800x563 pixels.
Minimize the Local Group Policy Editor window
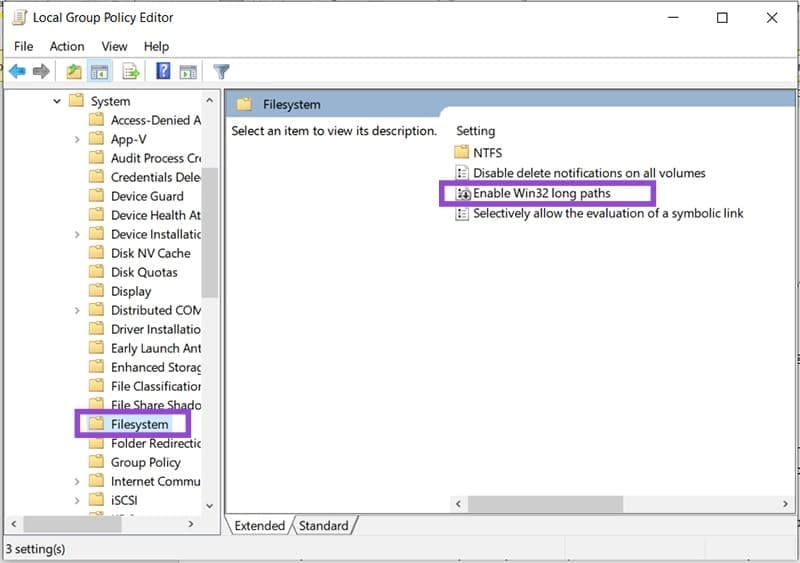pyautogui.click(x=673, y=18)
